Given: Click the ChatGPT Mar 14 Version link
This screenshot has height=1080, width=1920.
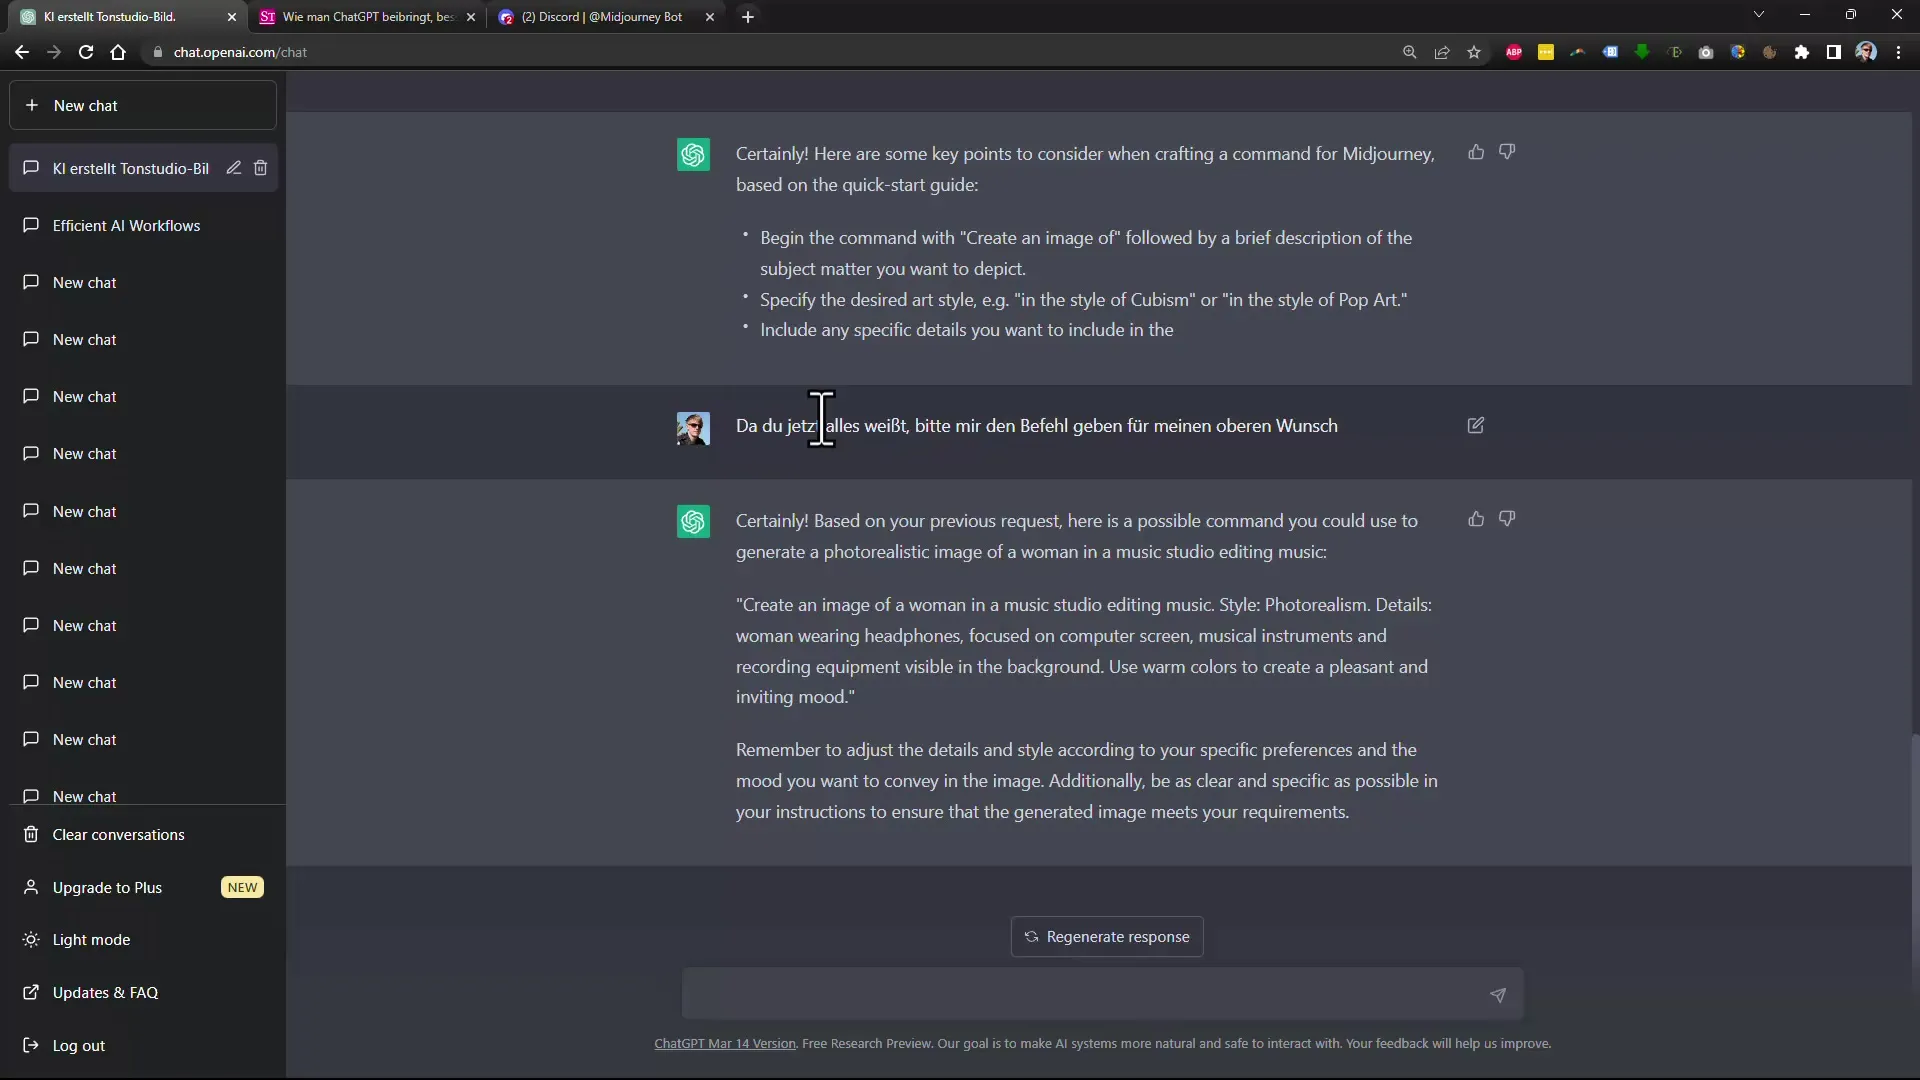Looking at the screenshot, I should [724, 1043].
